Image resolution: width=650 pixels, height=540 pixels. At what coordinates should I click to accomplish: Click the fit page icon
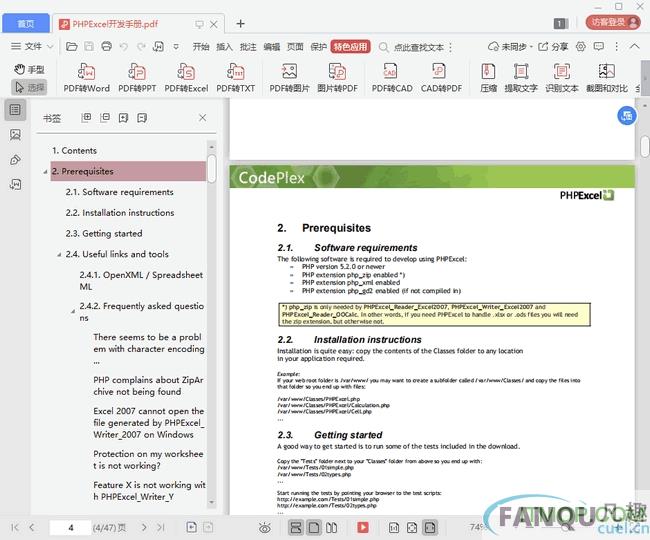click(x=412, y=527)
